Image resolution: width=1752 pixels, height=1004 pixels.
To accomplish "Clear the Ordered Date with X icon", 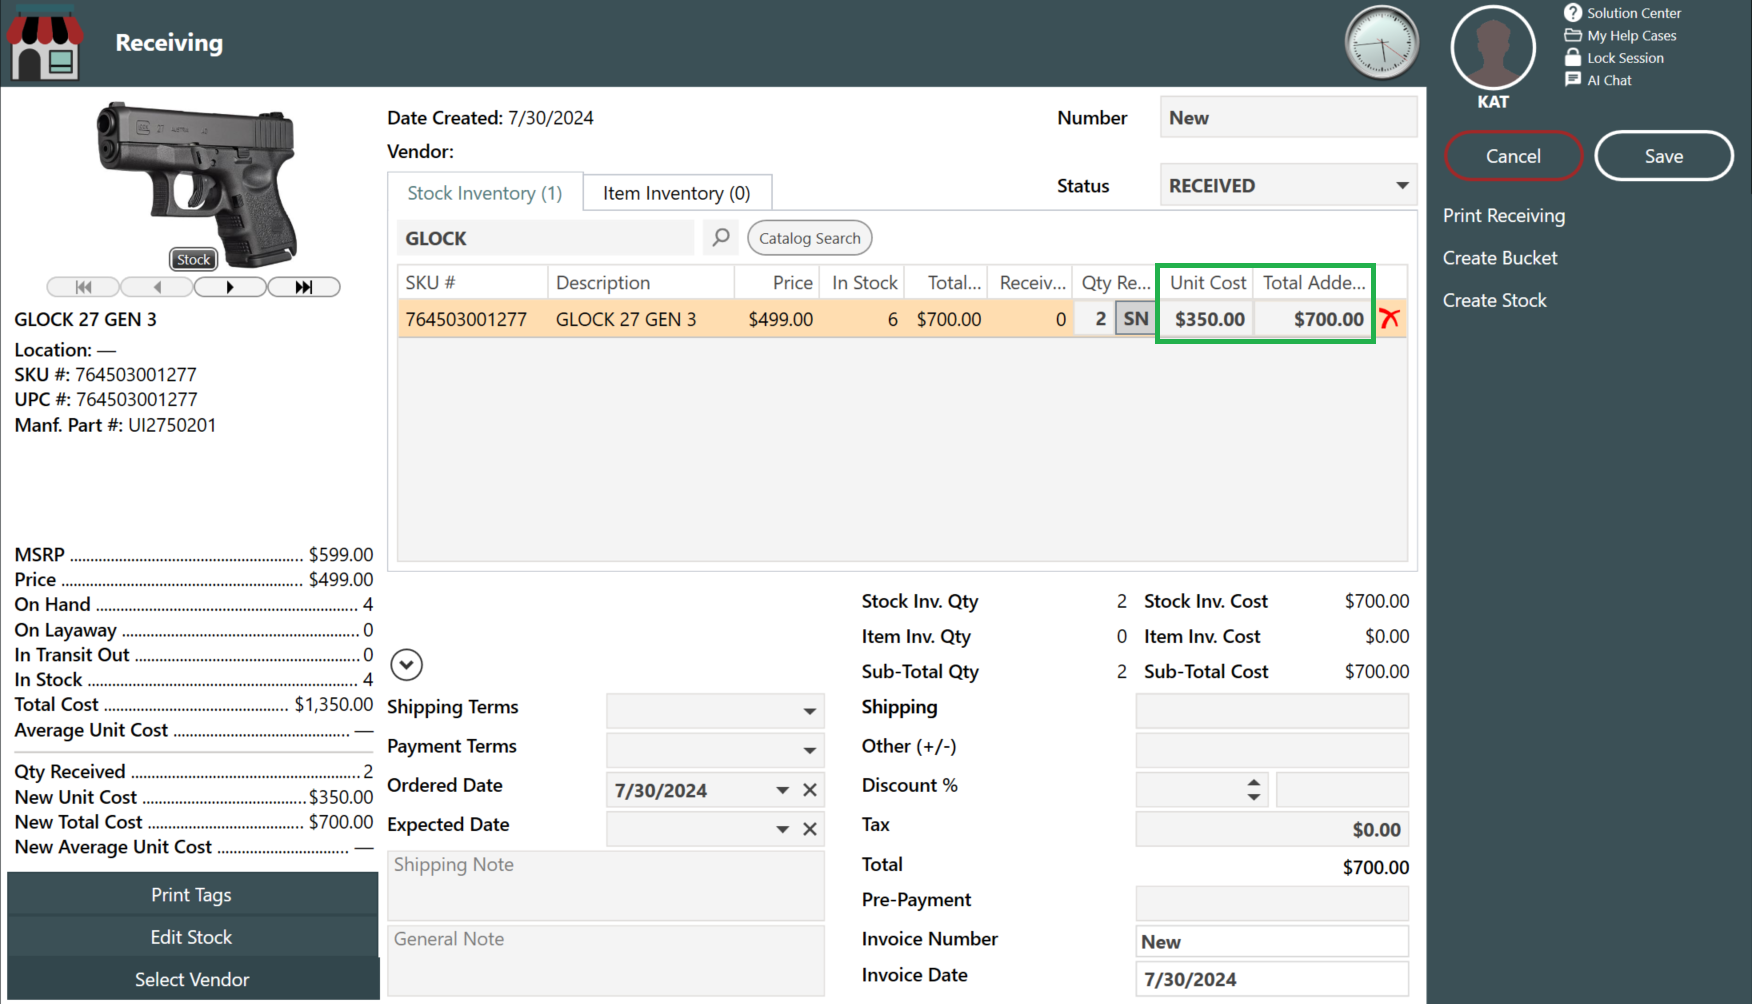I will [810, 790].
